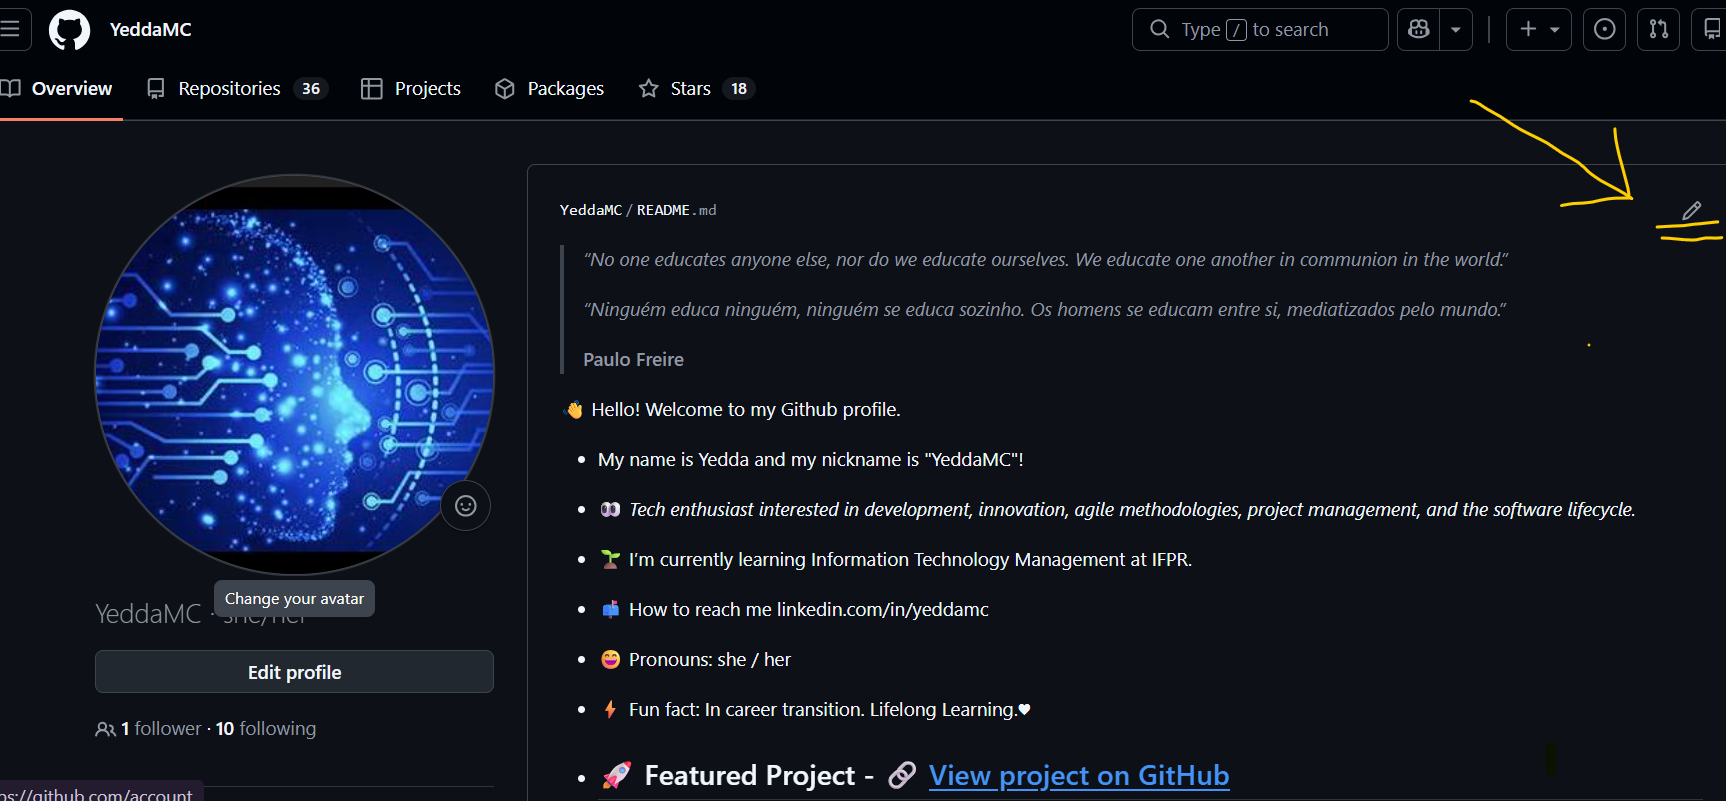The width and height of the screenshot is (1726, 801).
Task: Open the README.md file link
Action: click(676, 210)
